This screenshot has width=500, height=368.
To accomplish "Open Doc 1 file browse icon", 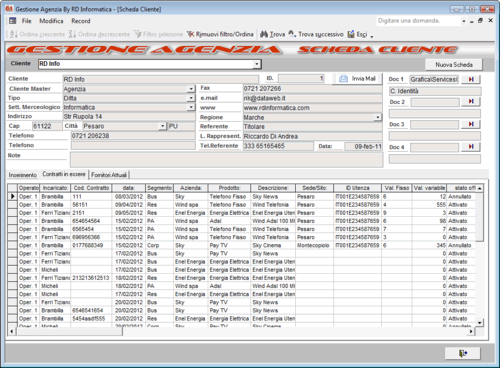I will click(x=471, y=79).
